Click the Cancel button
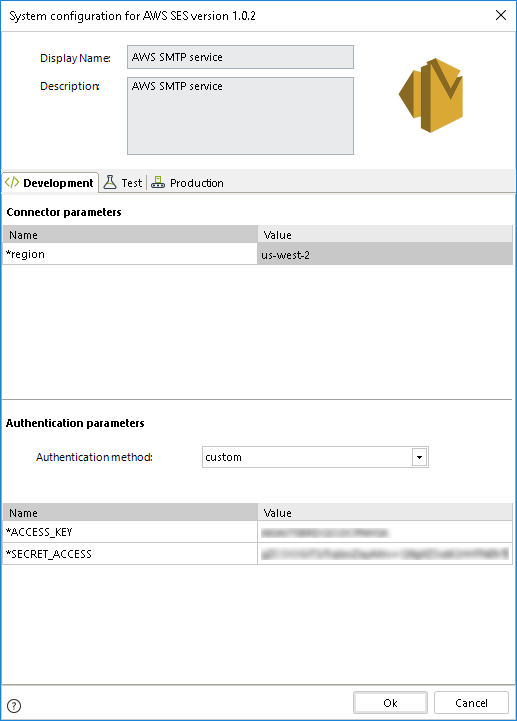 tap(471, 703)
